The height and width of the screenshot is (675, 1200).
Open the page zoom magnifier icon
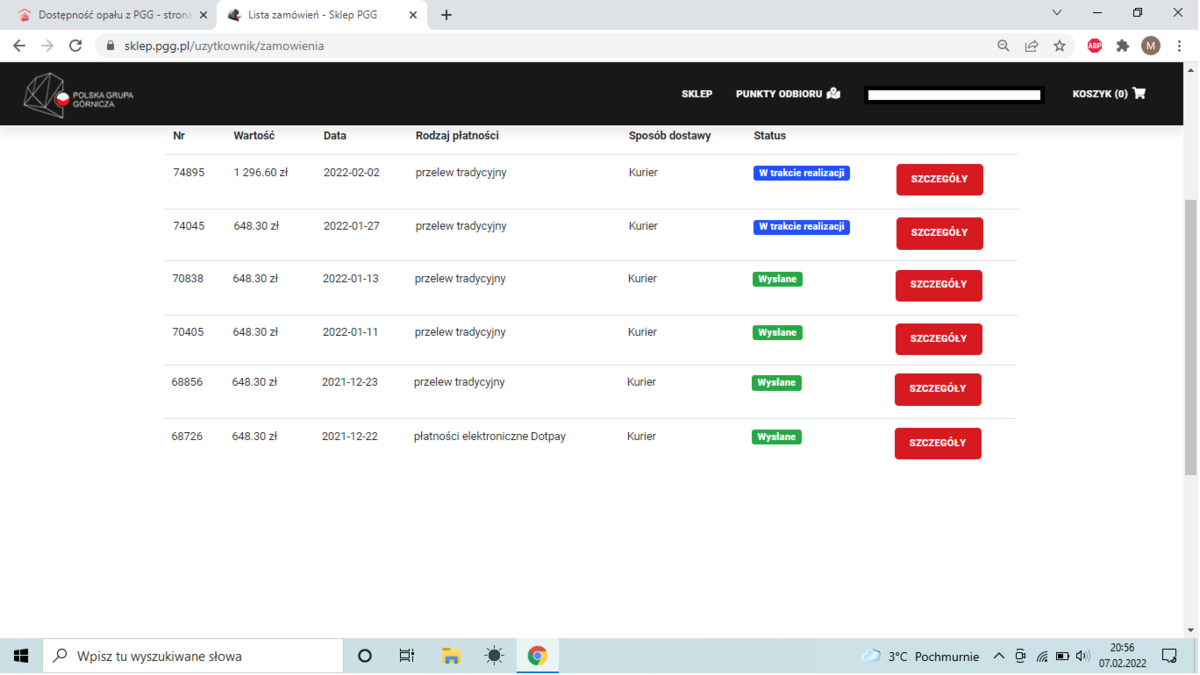coord(1003,46)
